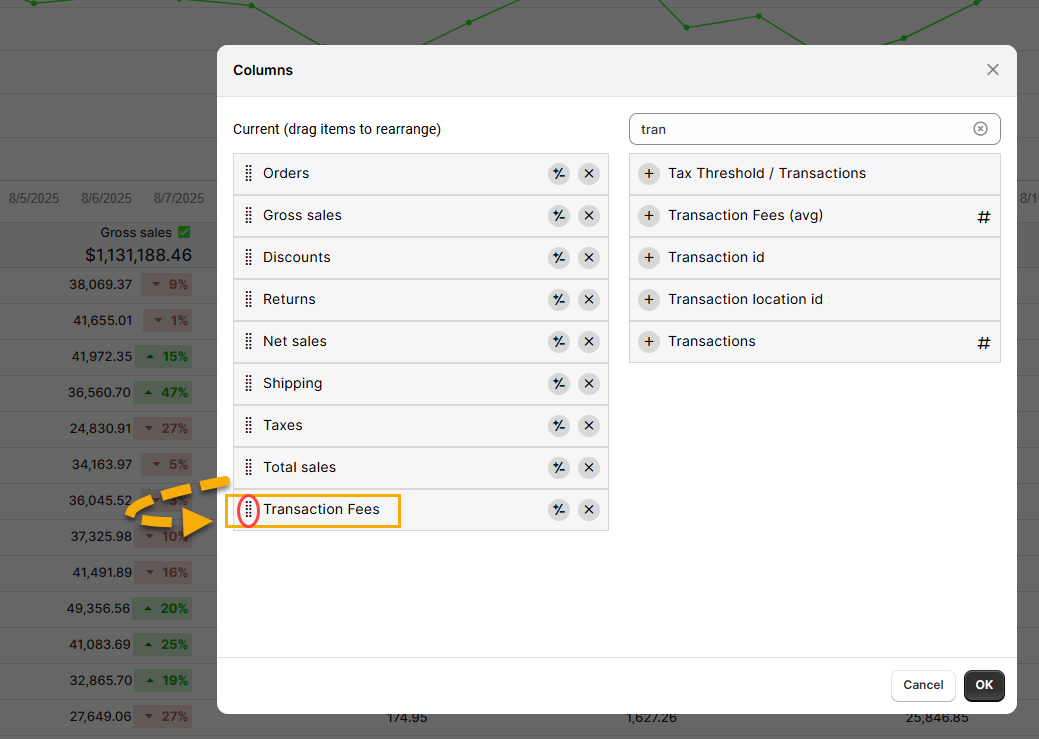Toggle the Gross sales green checkbox
1039x739 pixels.
[x=183, y=233]
